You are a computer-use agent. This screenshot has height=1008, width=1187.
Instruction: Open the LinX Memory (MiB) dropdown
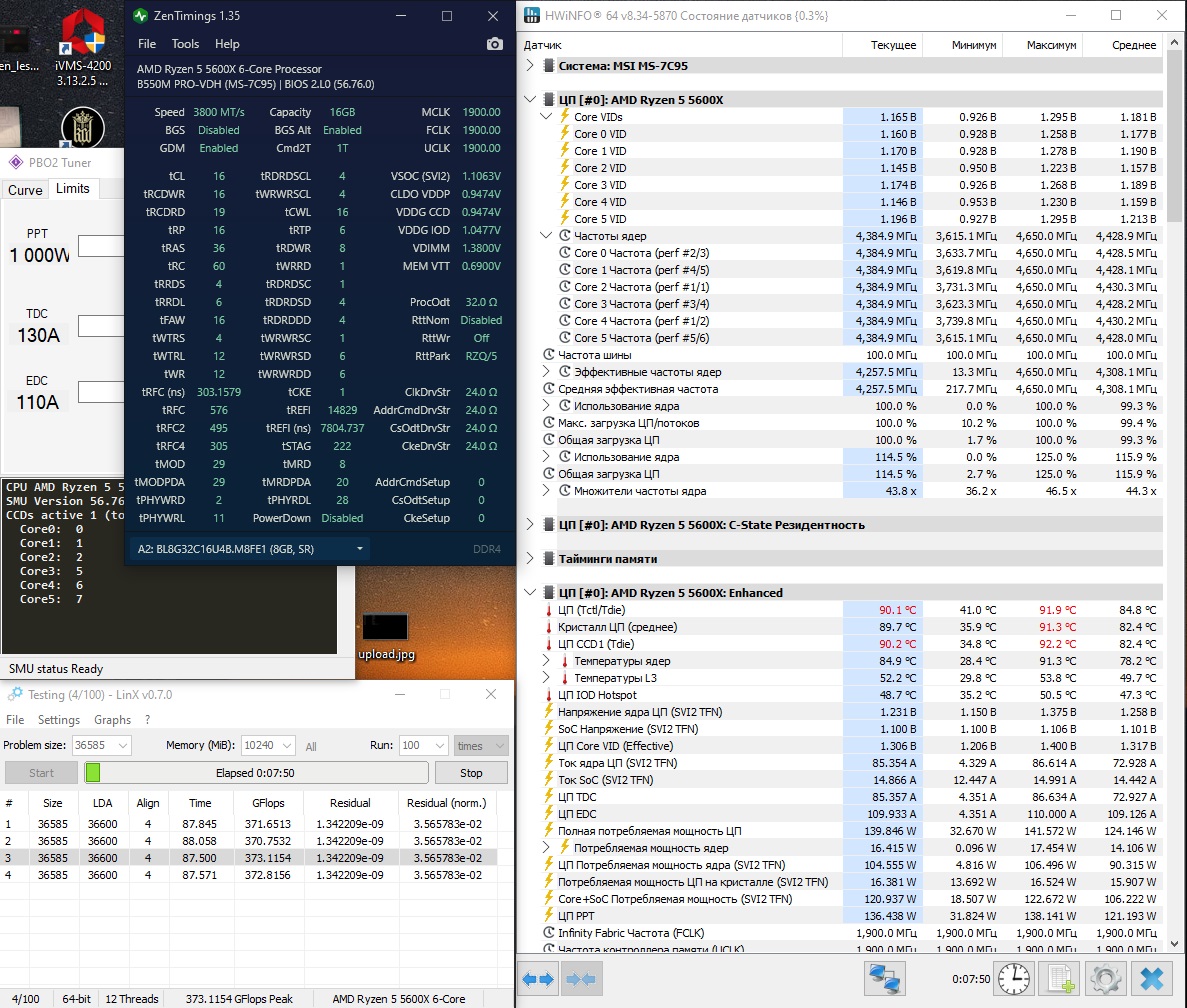click(268, 745)
